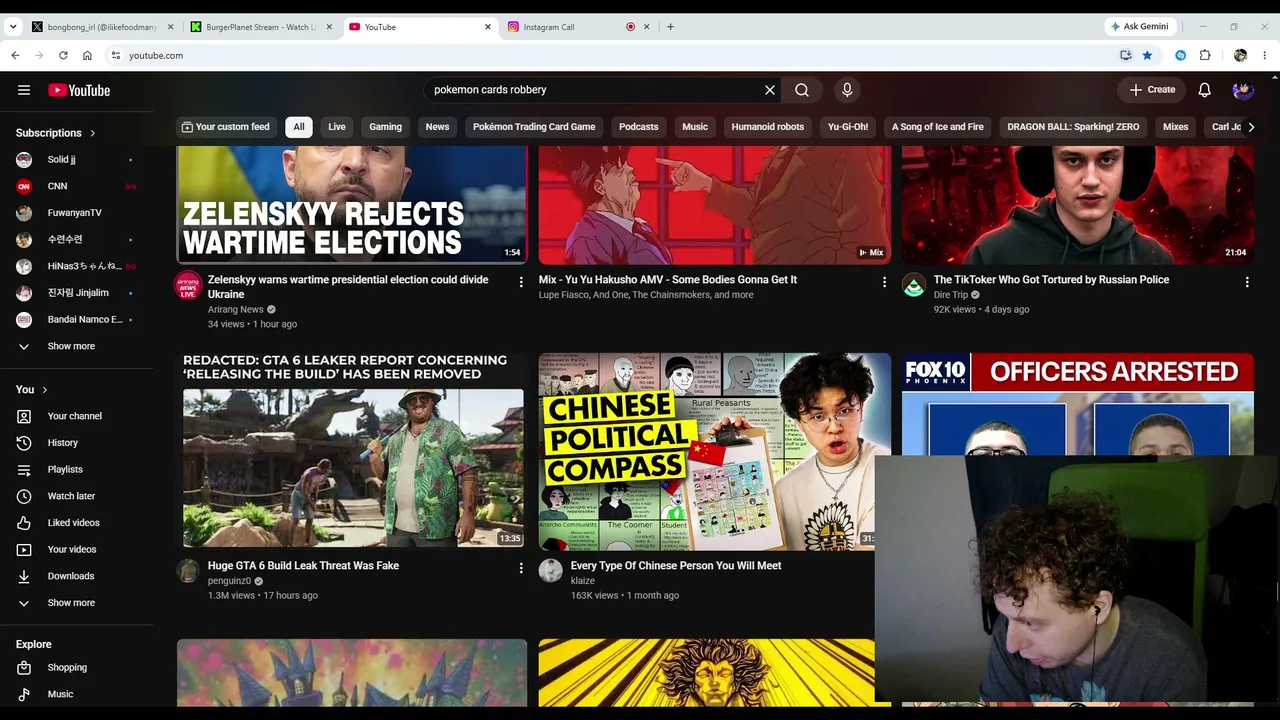This screenshot has width=1280, height=720.
Task: Select the Live filter chip
Action: pyautogui.click(x=337, y=127)
